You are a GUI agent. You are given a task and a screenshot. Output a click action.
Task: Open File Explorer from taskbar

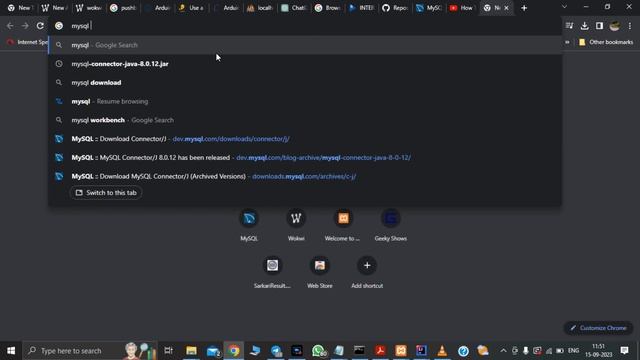click(191, 351)
